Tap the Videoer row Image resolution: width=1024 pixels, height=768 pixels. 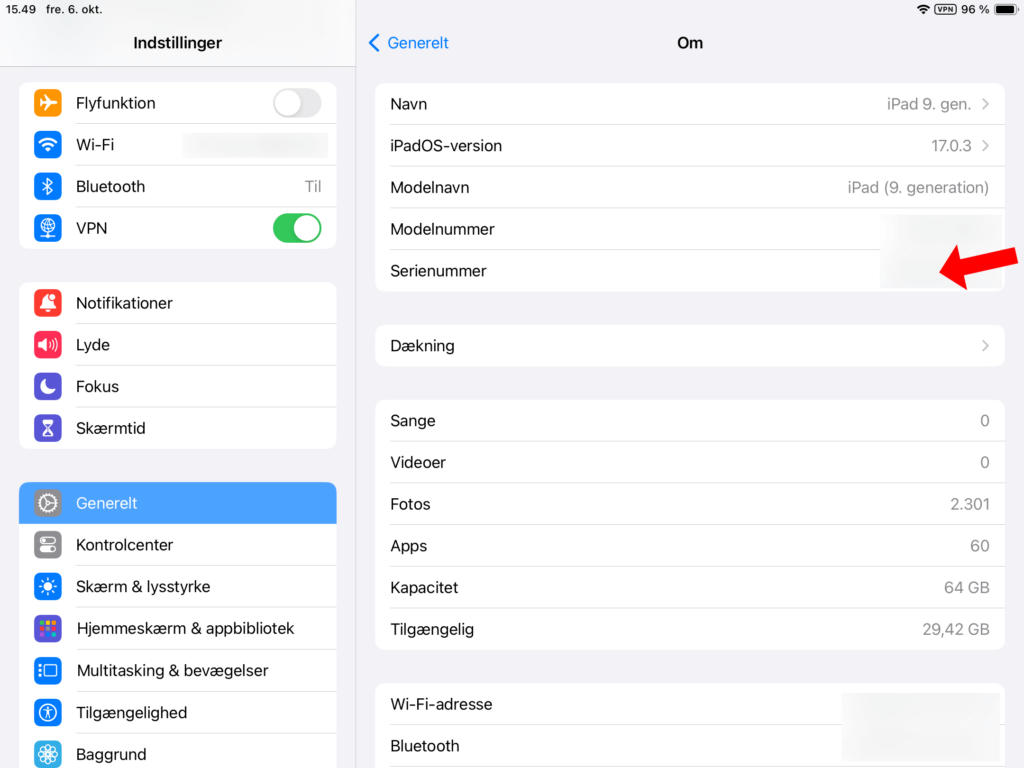[690, 462]
